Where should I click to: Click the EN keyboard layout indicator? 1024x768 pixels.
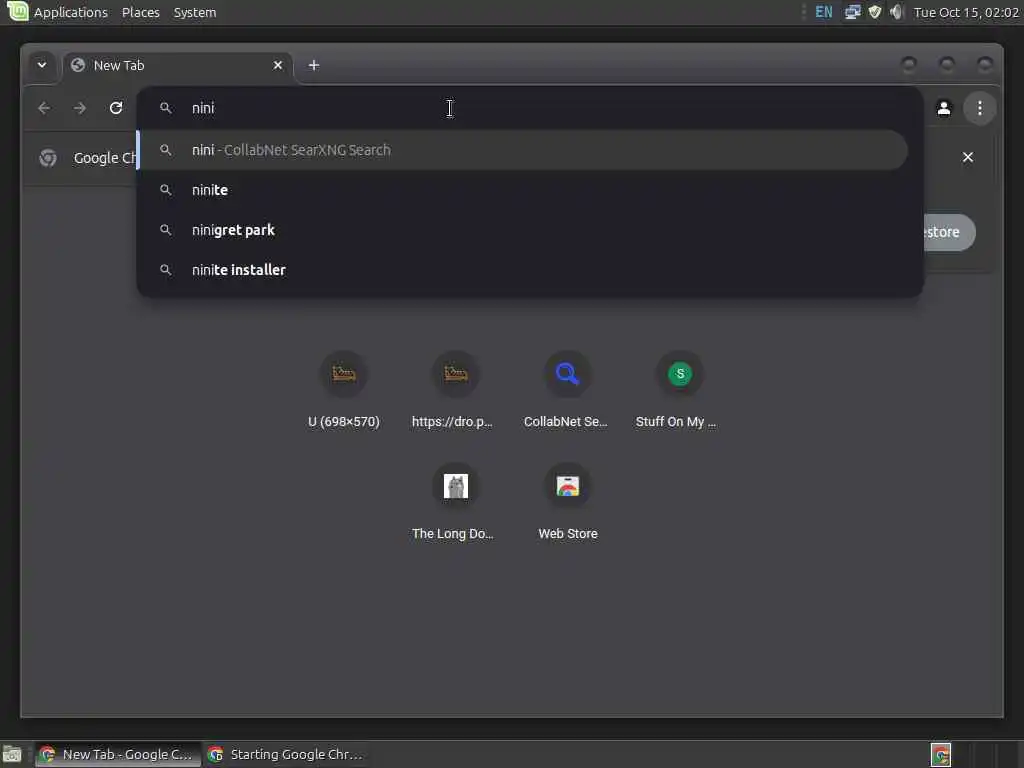click(824, 12)
